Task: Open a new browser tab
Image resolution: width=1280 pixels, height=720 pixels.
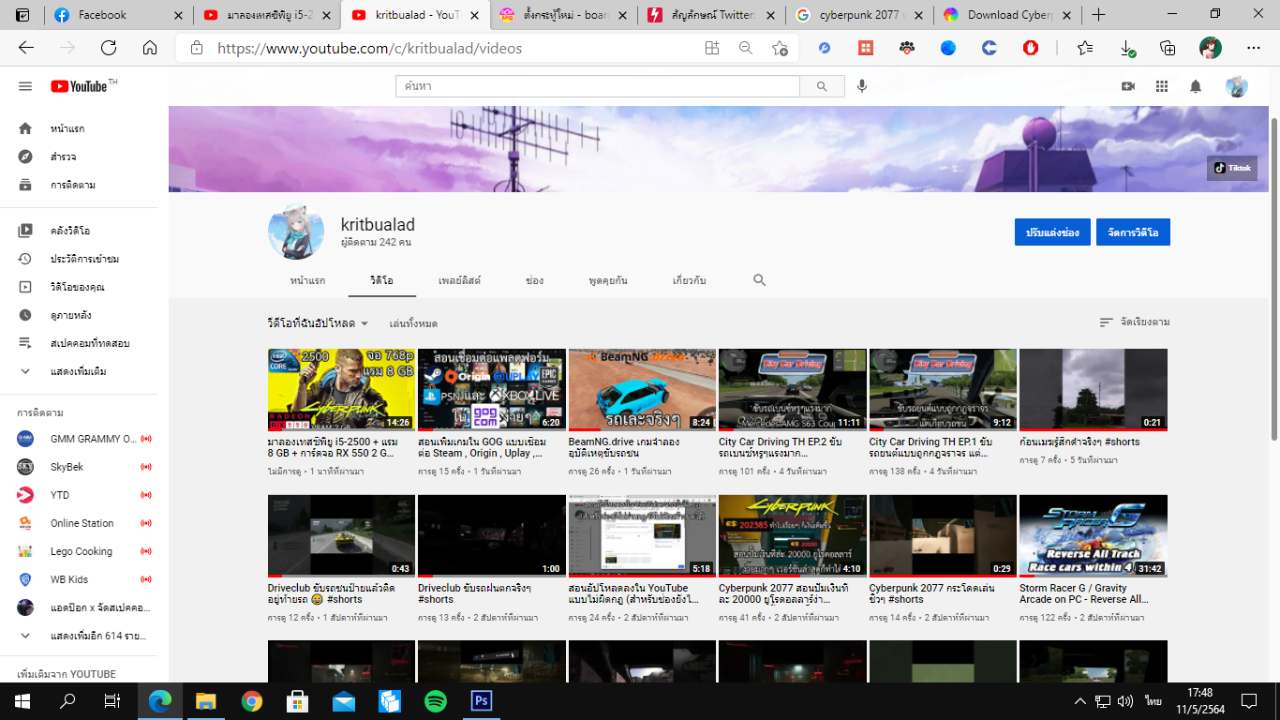Action: 1099,15
